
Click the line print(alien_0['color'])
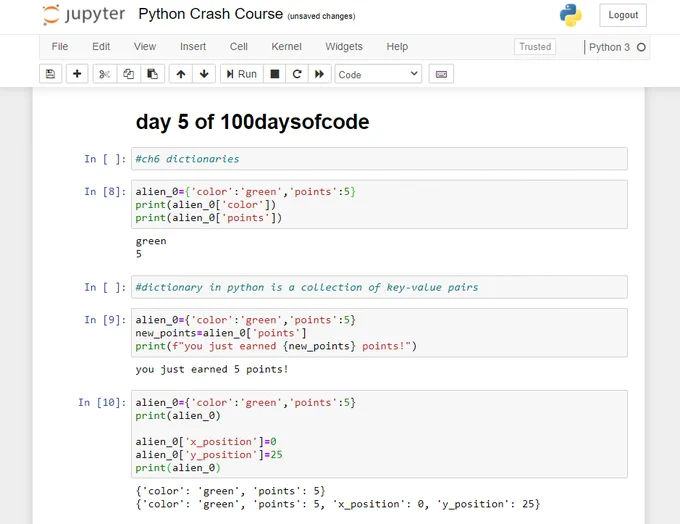pyautogui.click(x=206, y=205)
